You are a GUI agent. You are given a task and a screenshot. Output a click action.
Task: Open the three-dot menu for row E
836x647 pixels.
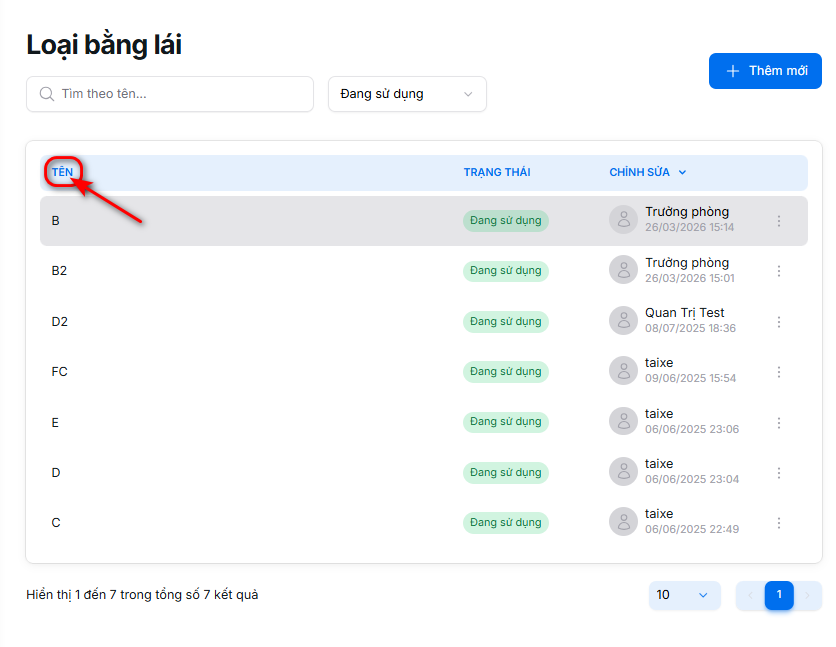(779, 423)
